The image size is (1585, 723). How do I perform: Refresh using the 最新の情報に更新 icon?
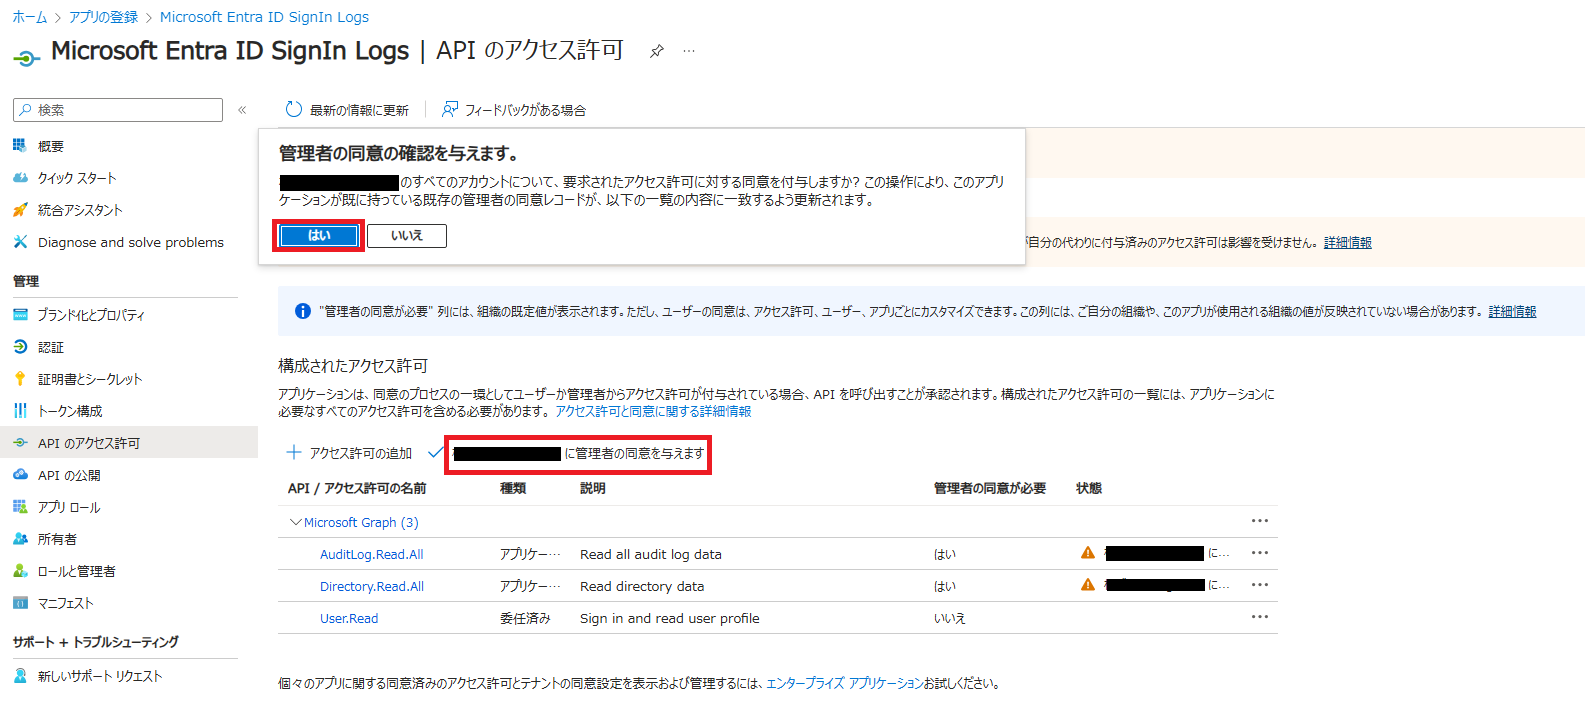click(294, 109)
